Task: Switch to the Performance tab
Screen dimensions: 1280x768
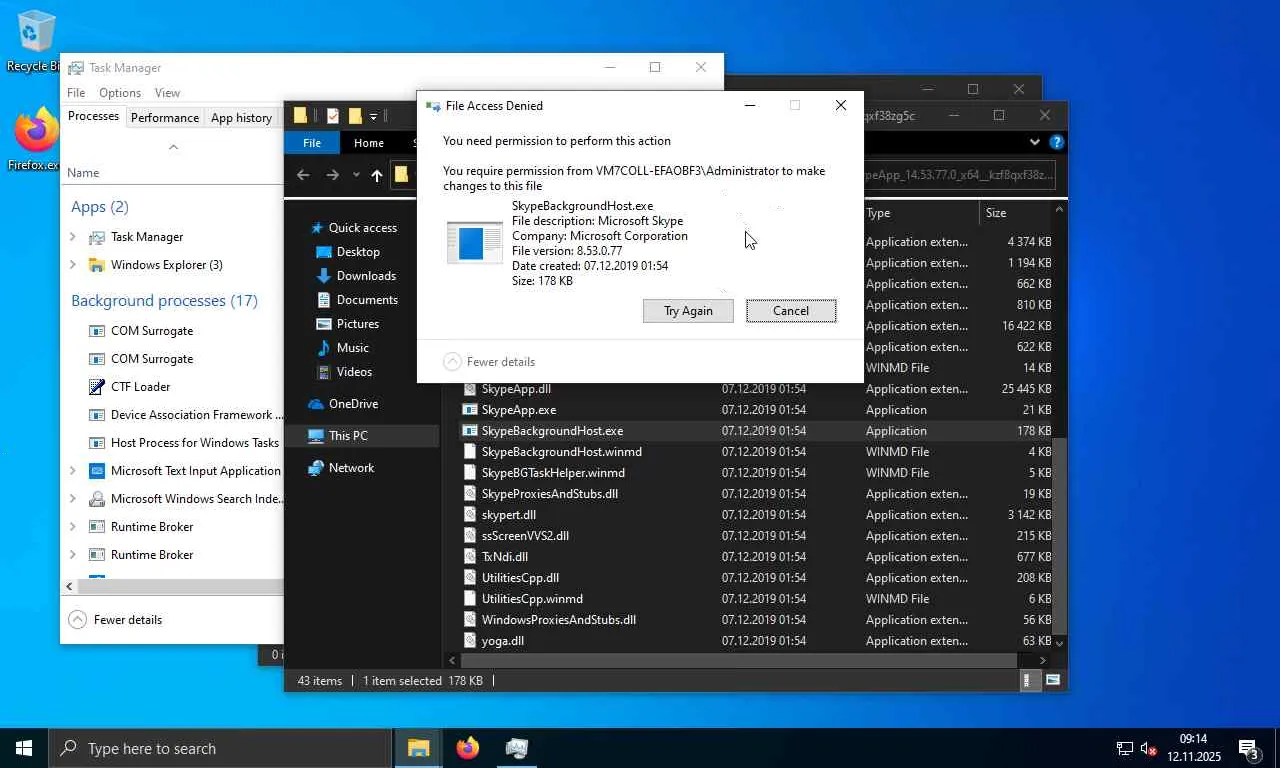Action: click(x=165, y=117)
